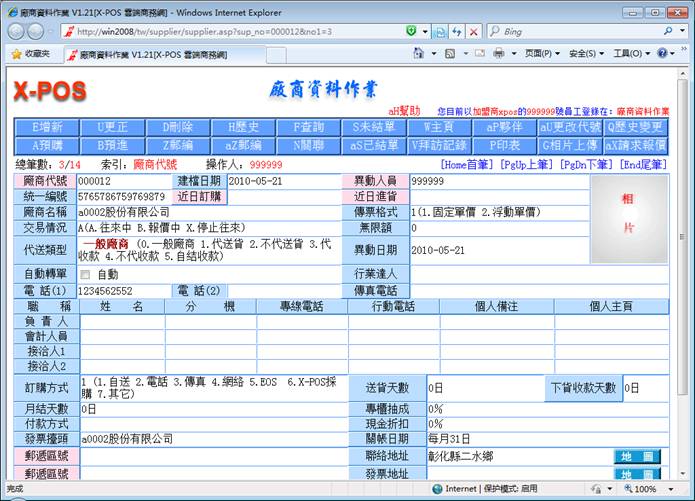The width and height of the screenshot is (695, 501).
Task: Open the 工具(O) tools menu
Action: 630,53
